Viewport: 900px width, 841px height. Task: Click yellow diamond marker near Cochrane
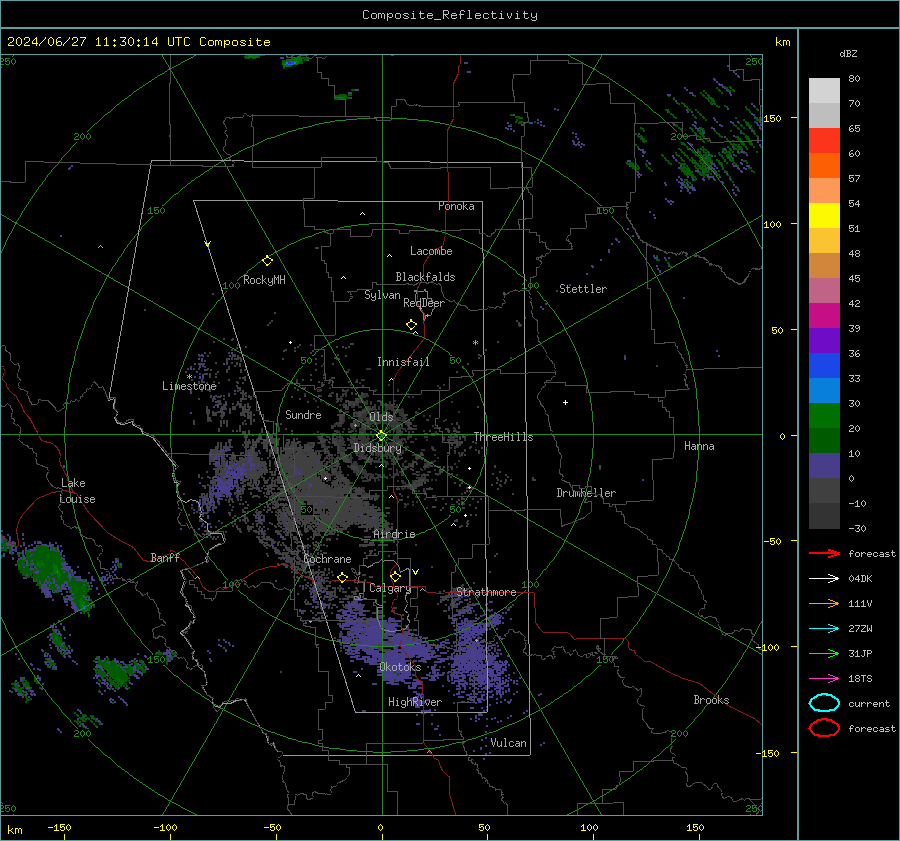tap(342, 577)
